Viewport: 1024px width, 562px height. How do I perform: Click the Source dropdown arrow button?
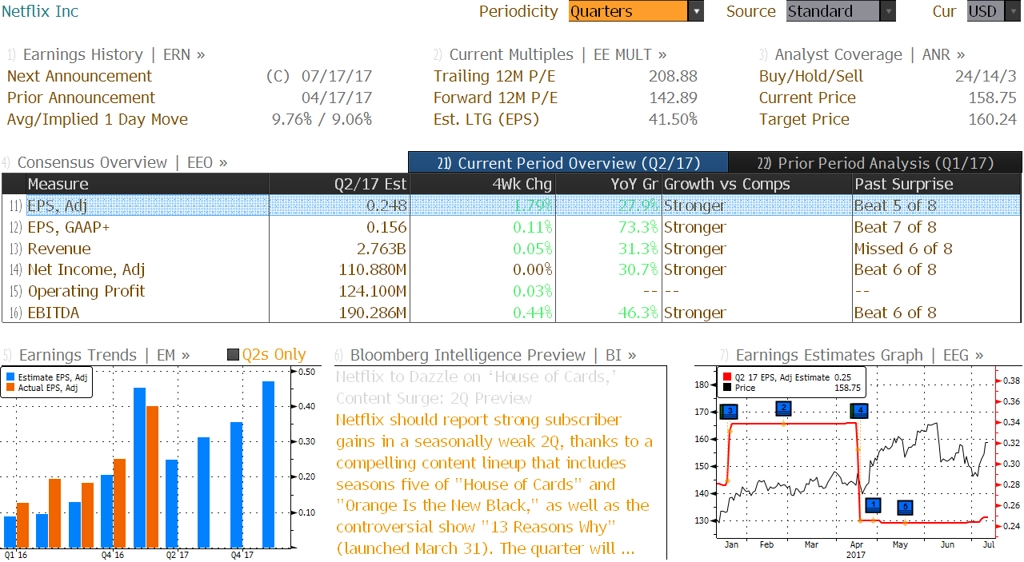click(x=888, y=11)
